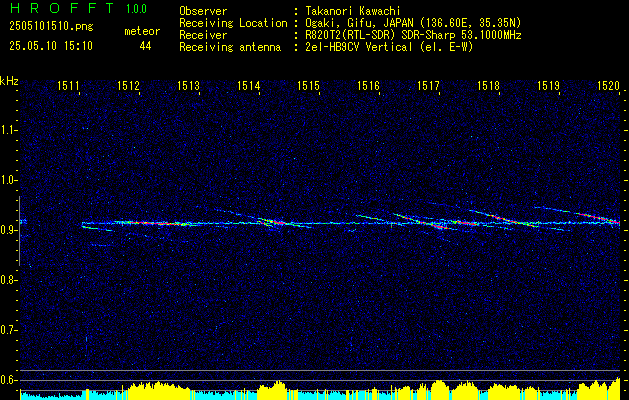Click the 1518 time marker
Image resolution: width=629 pixels, height=400 pixels.
488,85
